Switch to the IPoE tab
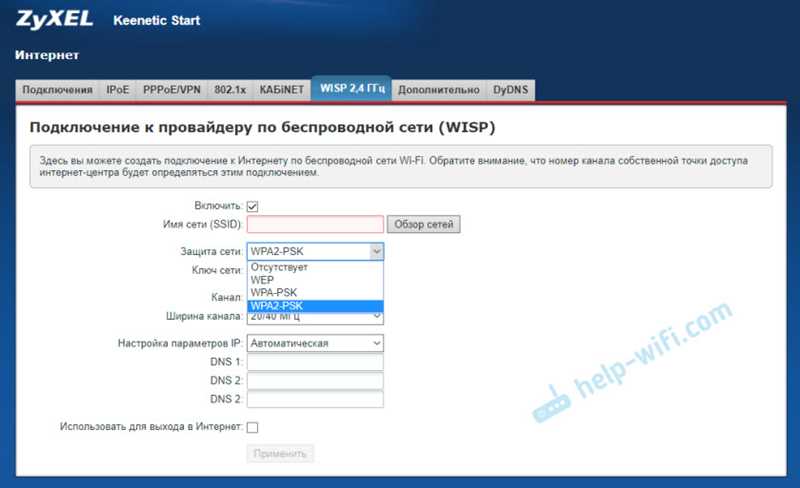 pyautogui.click(x=117, y=90)
